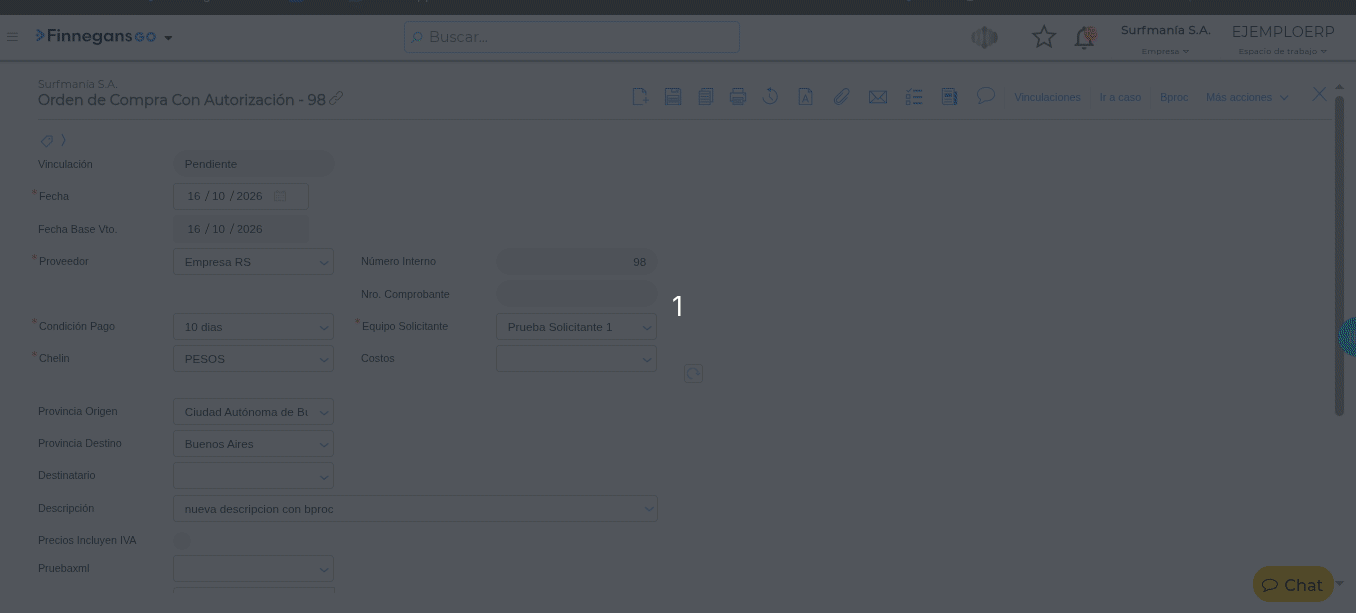Viewport: 1356px width, 613px height.
Task: Toggle Precios Incluyen IVA switch
Action: point(182,540)
